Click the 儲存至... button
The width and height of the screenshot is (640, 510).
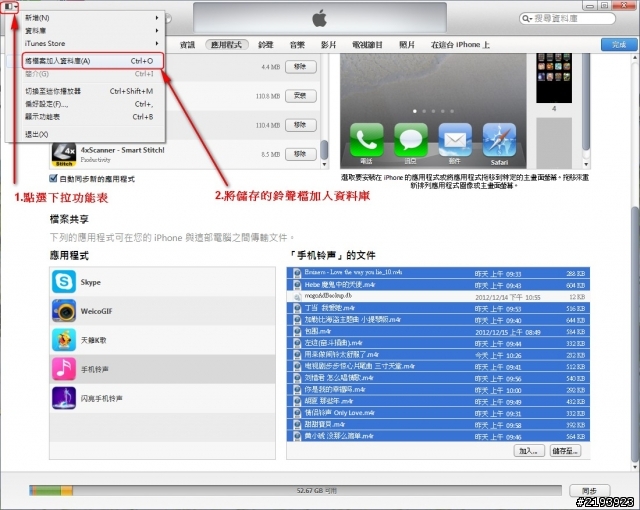pyautogui.click(x=565, y=451)
